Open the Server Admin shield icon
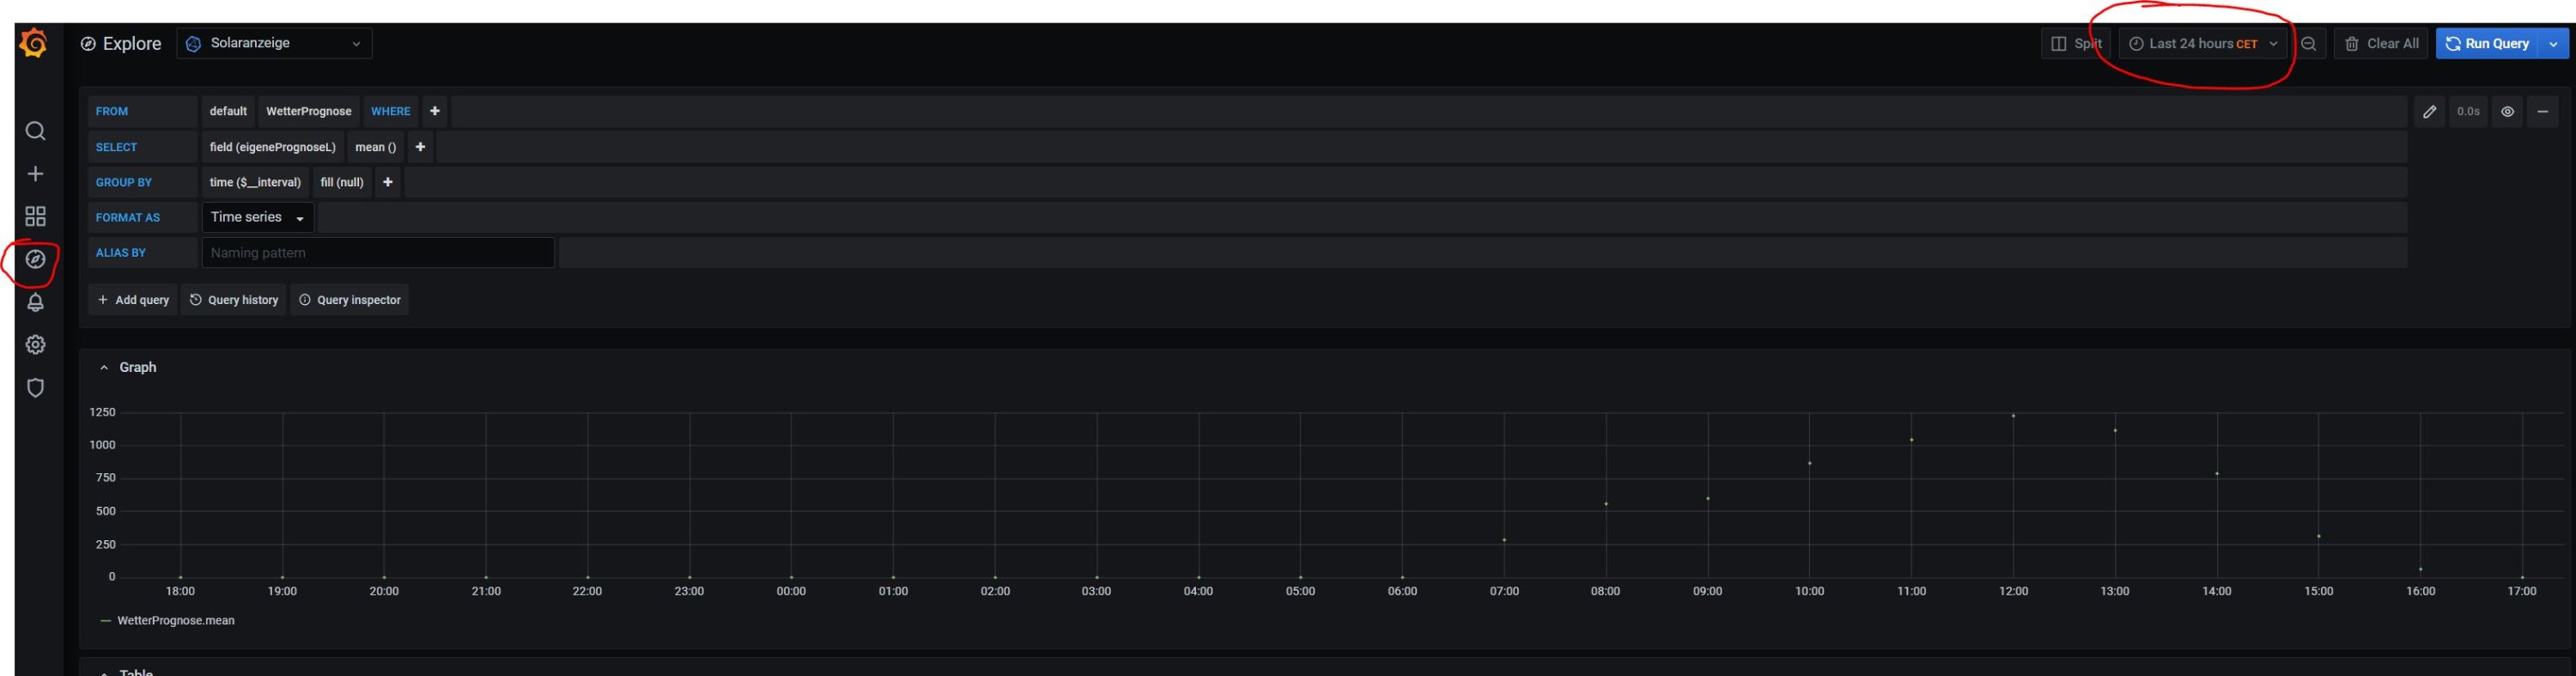Screen dimensions: 2576x676 click(35, 388)
